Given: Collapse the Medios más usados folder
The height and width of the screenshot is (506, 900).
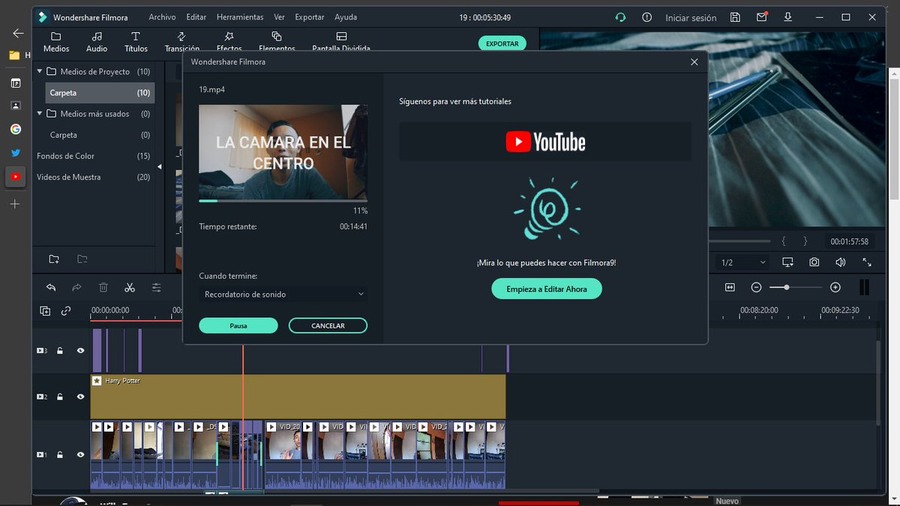Looking at the screenshot, I should (x=40, y=114).
